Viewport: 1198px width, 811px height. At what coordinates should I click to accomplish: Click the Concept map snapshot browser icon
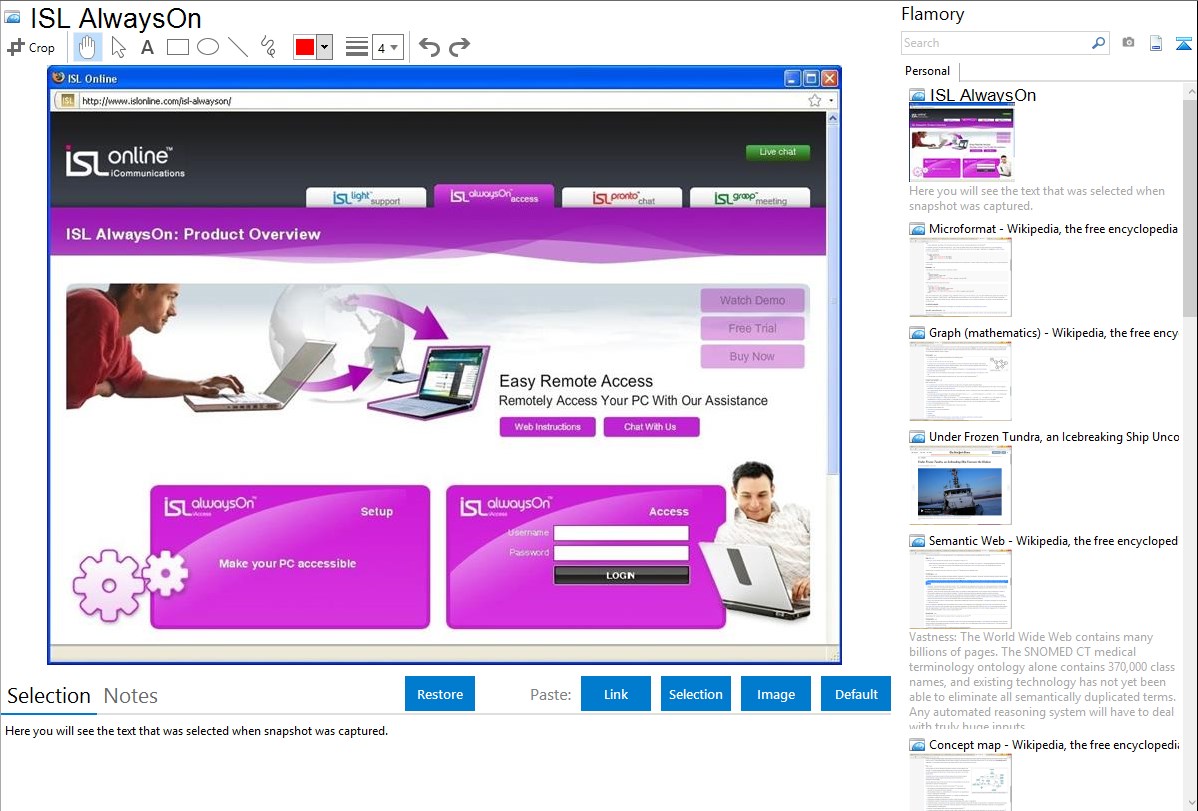point(917,745)
